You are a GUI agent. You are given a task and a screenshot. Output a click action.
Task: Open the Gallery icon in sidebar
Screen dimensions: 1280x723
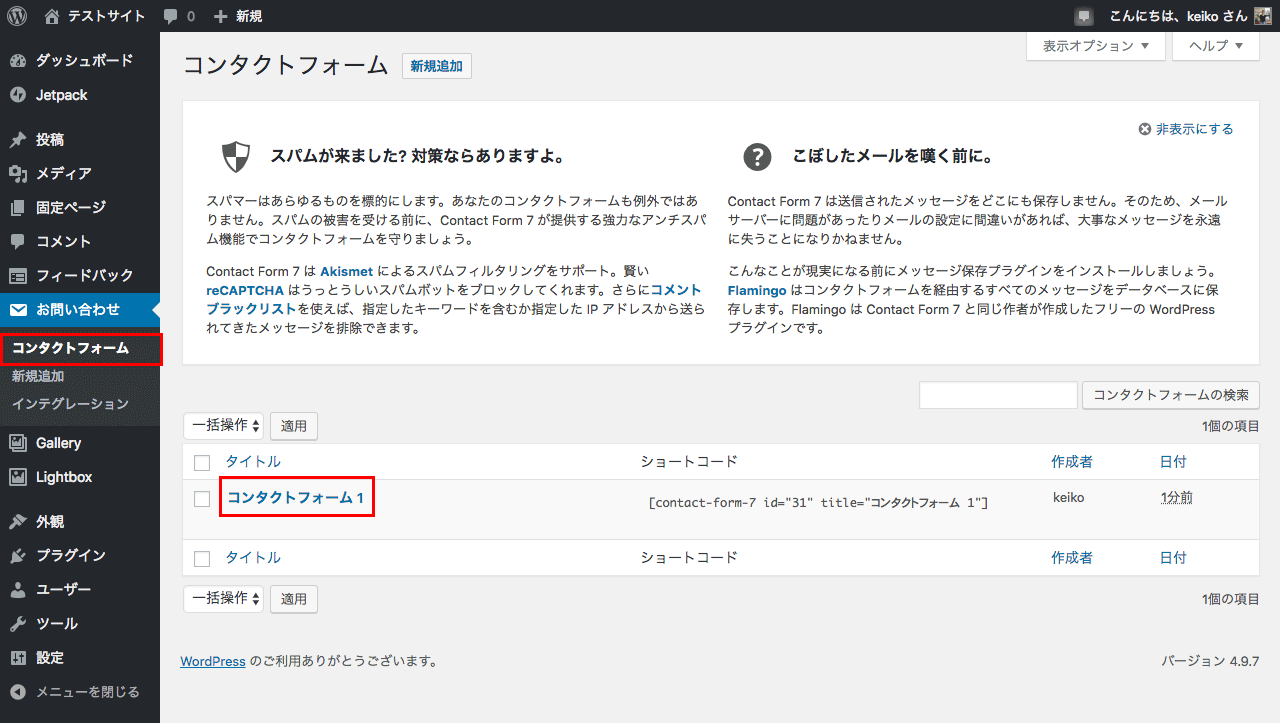point(18,443)
